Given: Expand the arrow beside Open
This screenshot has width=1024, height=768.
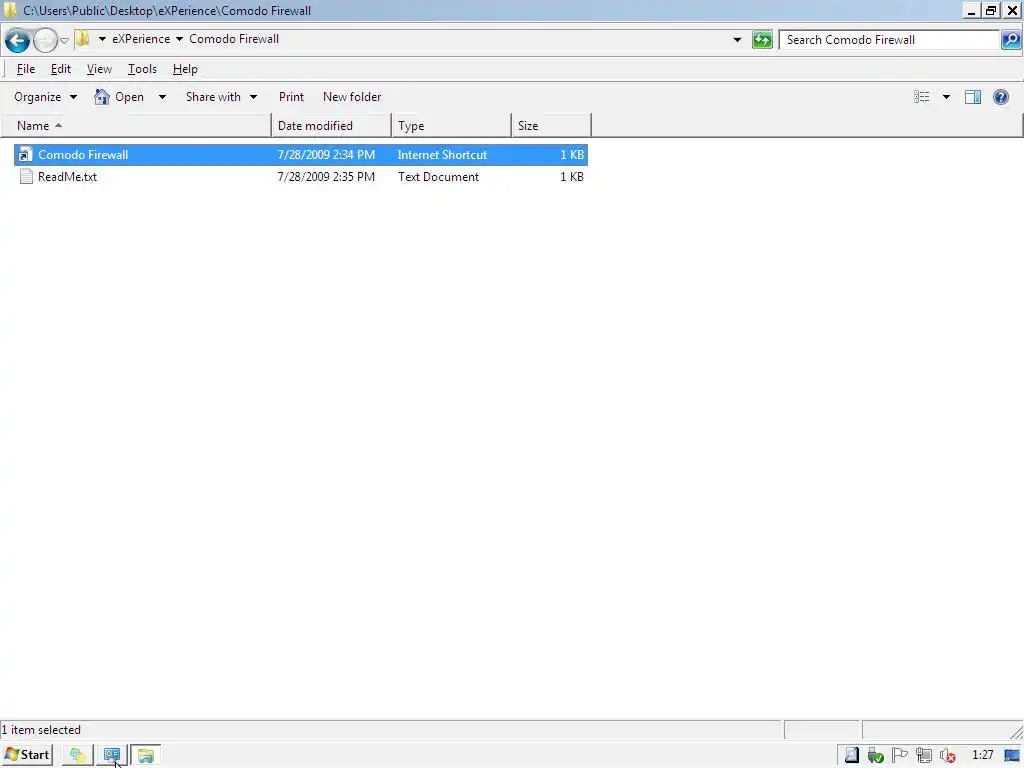Looking at the screenshot, I should click(x=162, y=97).
